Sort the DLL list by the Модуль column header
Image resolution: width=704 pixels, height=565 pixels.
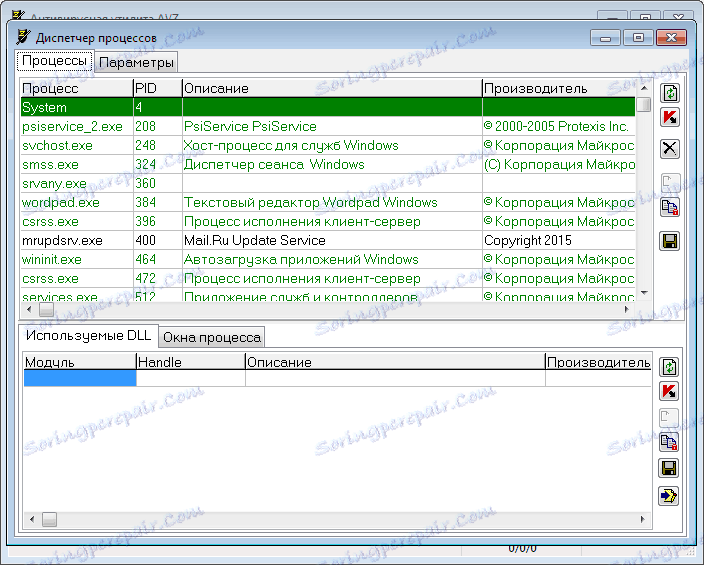(x=79, y=362)
